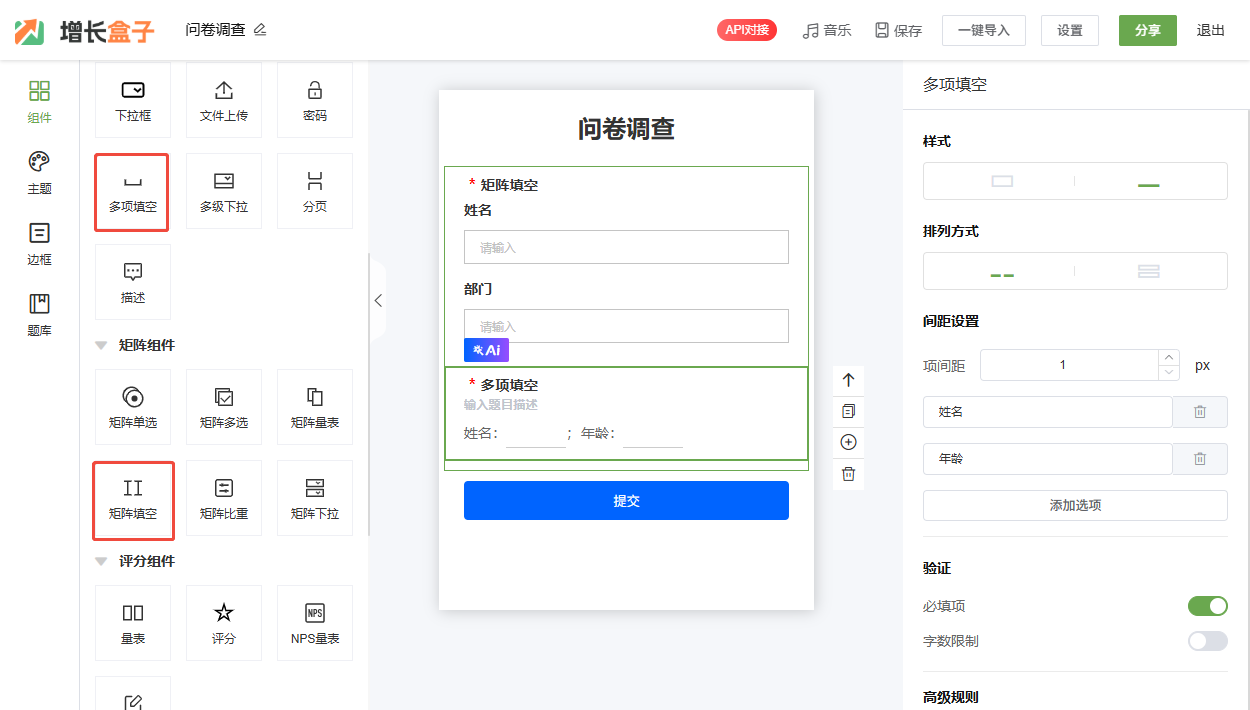Image resolution: width=1250 pixels, height=710 pixels.
Task: Delete the 姓名 option
Action: [1200, 412]
